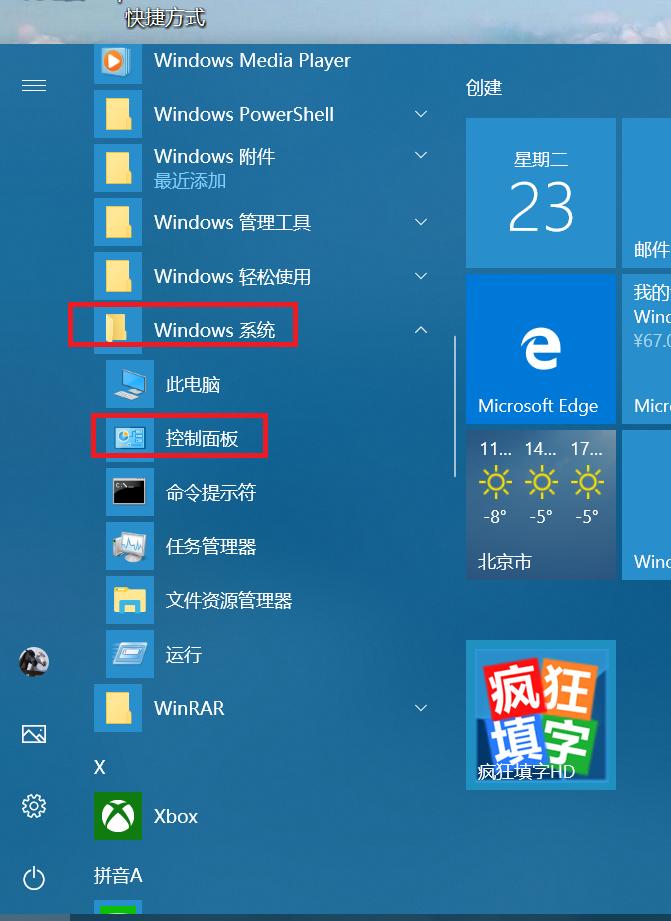Screen dimensions: 671x921
Task: Expand the WinRAR folder chevron
Action: 421,708
